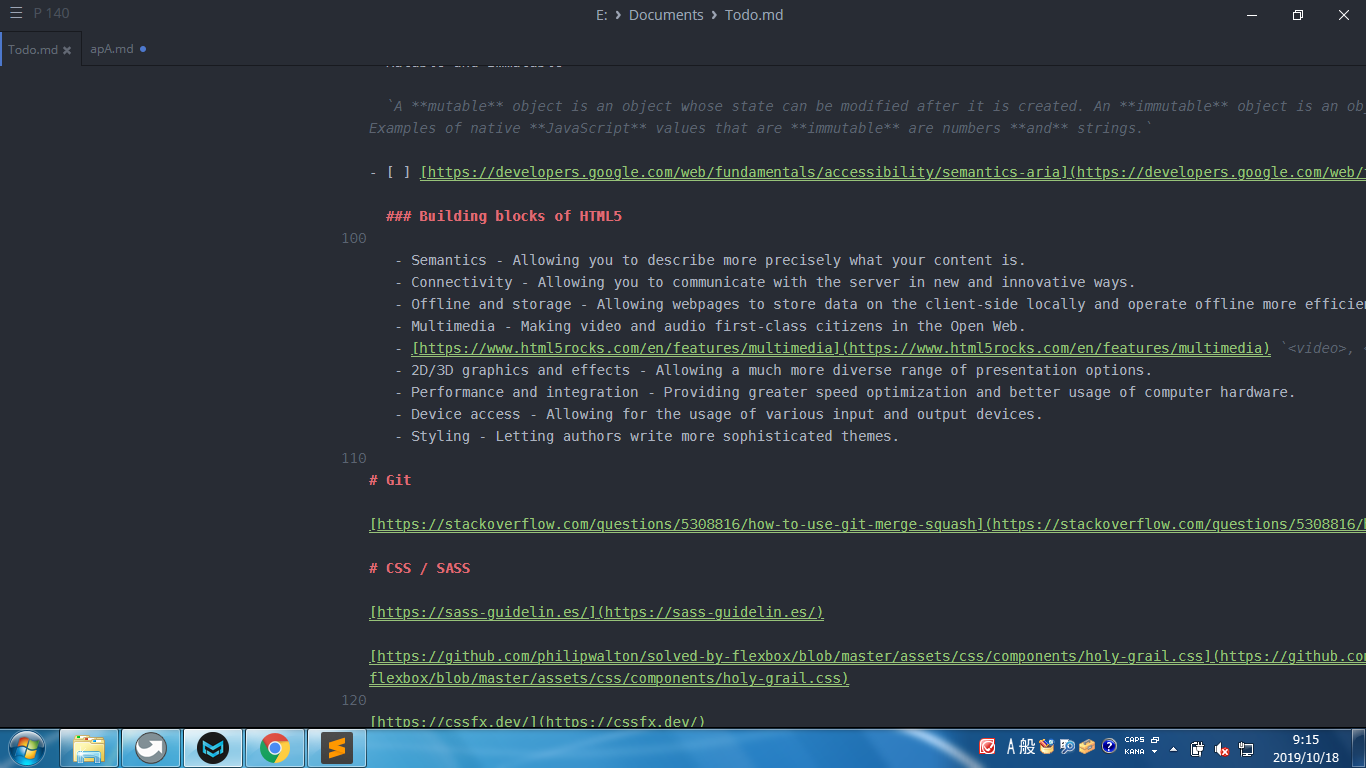Open the sass-guidelin.es link
The width and height of the screenshot is (1366, 768).
coord(596,612)
